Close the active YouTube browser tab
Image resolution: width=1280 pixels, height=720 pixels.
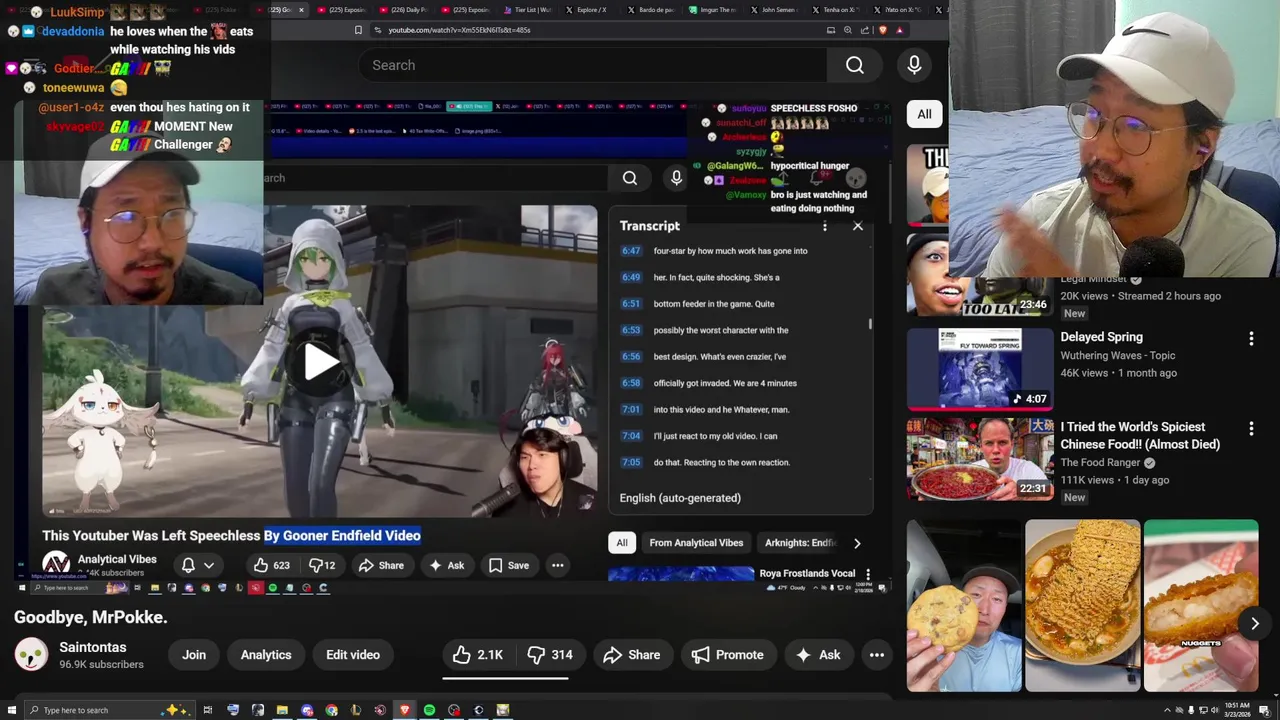click(x=301, y=10)
